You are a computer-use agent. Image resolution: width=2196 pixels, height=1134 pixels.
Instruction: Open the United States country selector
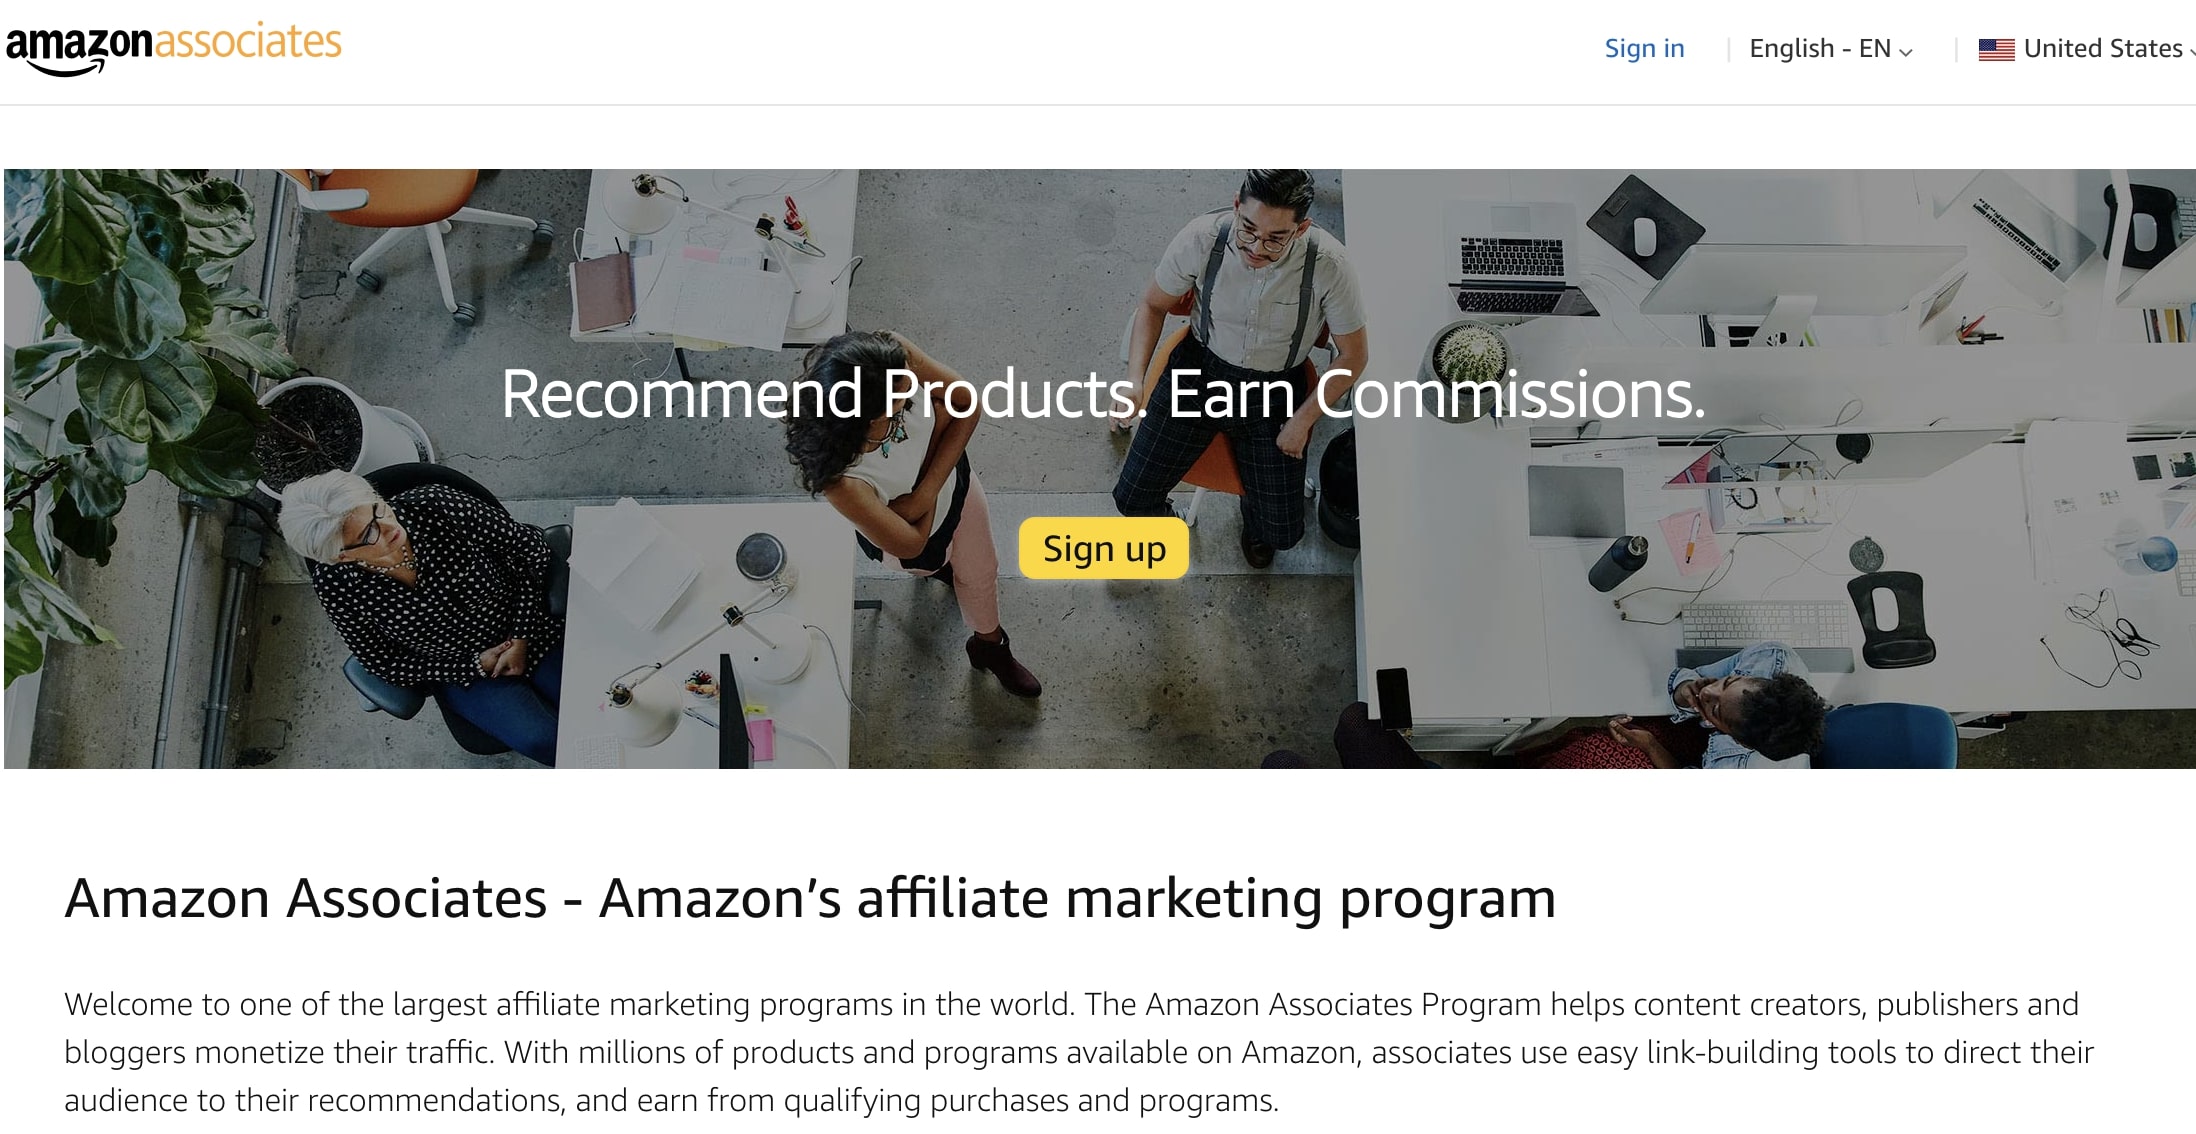pyautogui.click(x=2086, y=48)
